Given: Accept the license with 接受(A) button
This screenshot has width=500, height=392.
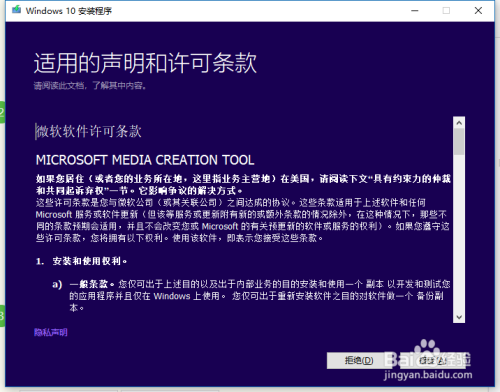Looking at the screenshot, I should point(433,361).
